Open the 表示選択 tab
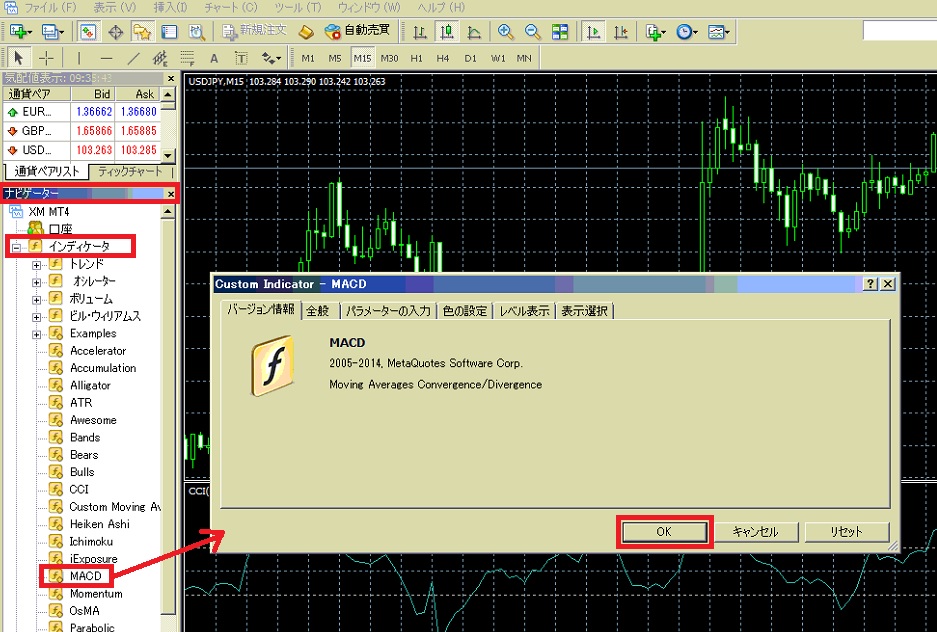The image size is (937, 632). pos(584,311)
